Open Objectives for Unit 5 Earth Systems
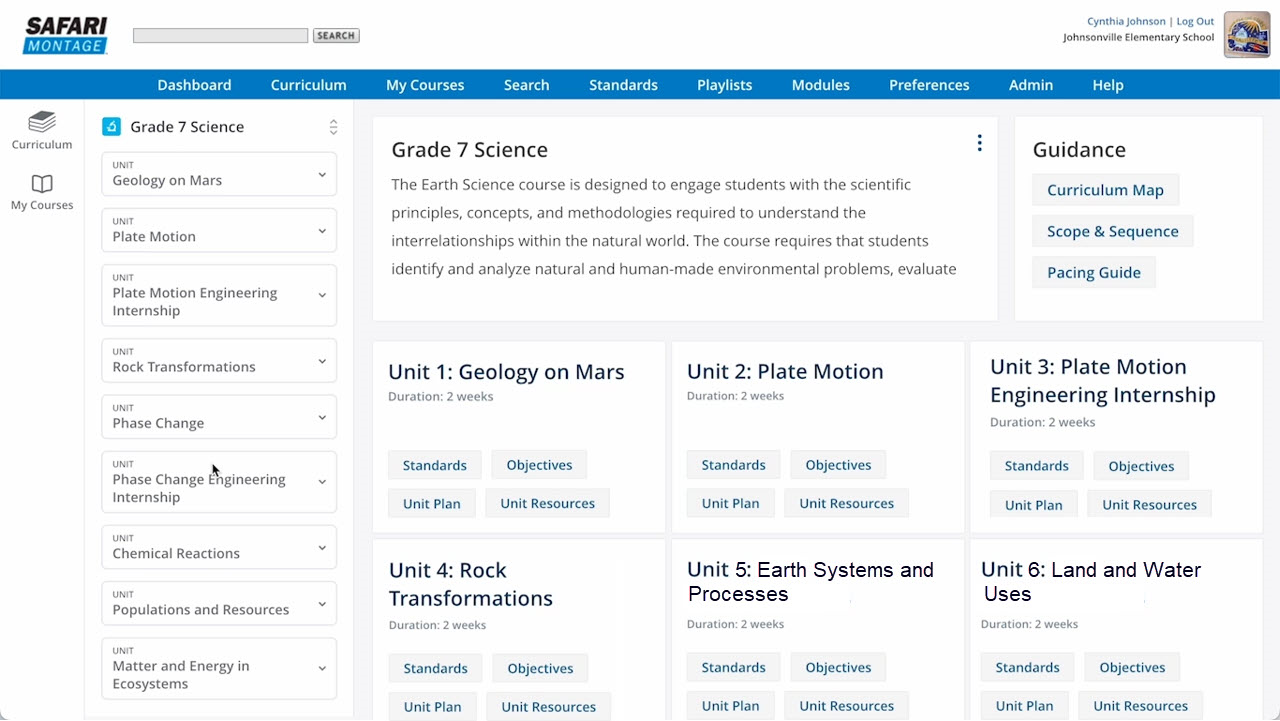 tap(838, 667)
